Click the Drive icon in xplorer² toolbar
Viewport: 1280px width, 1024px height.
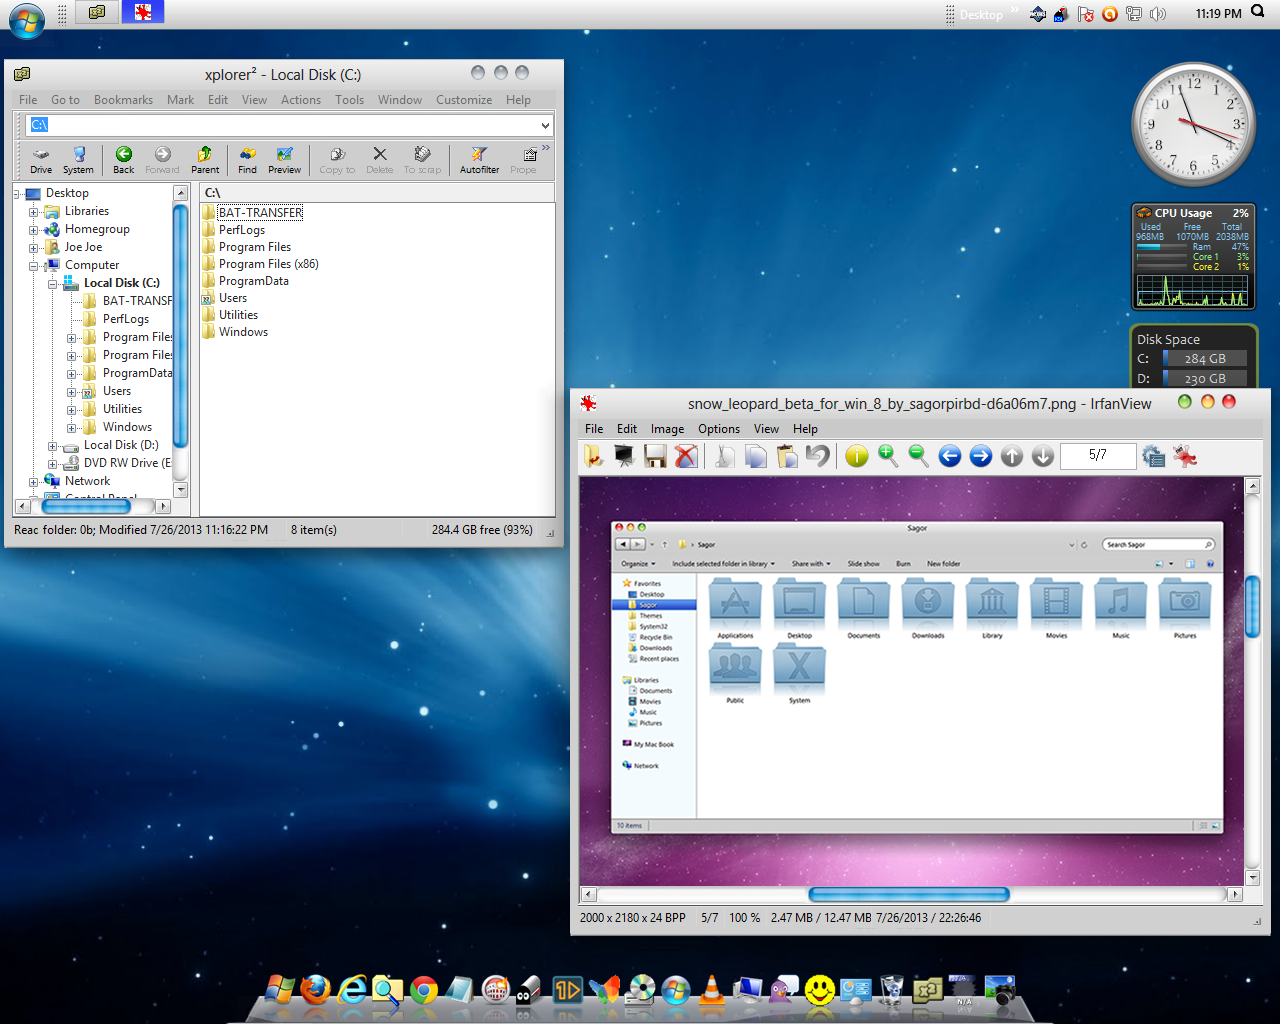tap(41, 160)
